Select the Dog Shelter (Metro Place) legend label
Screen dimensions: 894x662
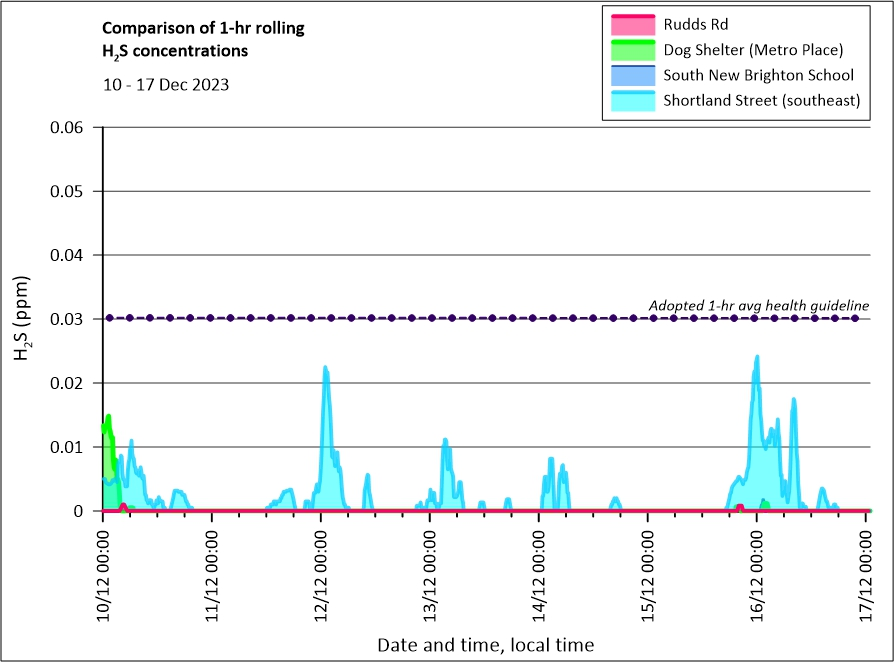coord(754,49)
